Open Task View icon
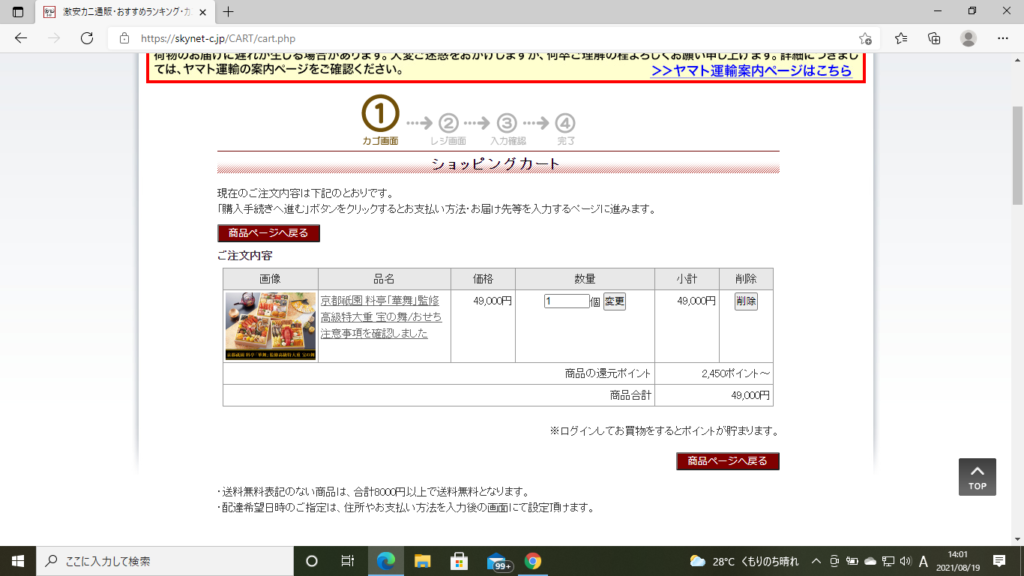The height and width of the screenshot is (576, 1024). tap(347, 561)
